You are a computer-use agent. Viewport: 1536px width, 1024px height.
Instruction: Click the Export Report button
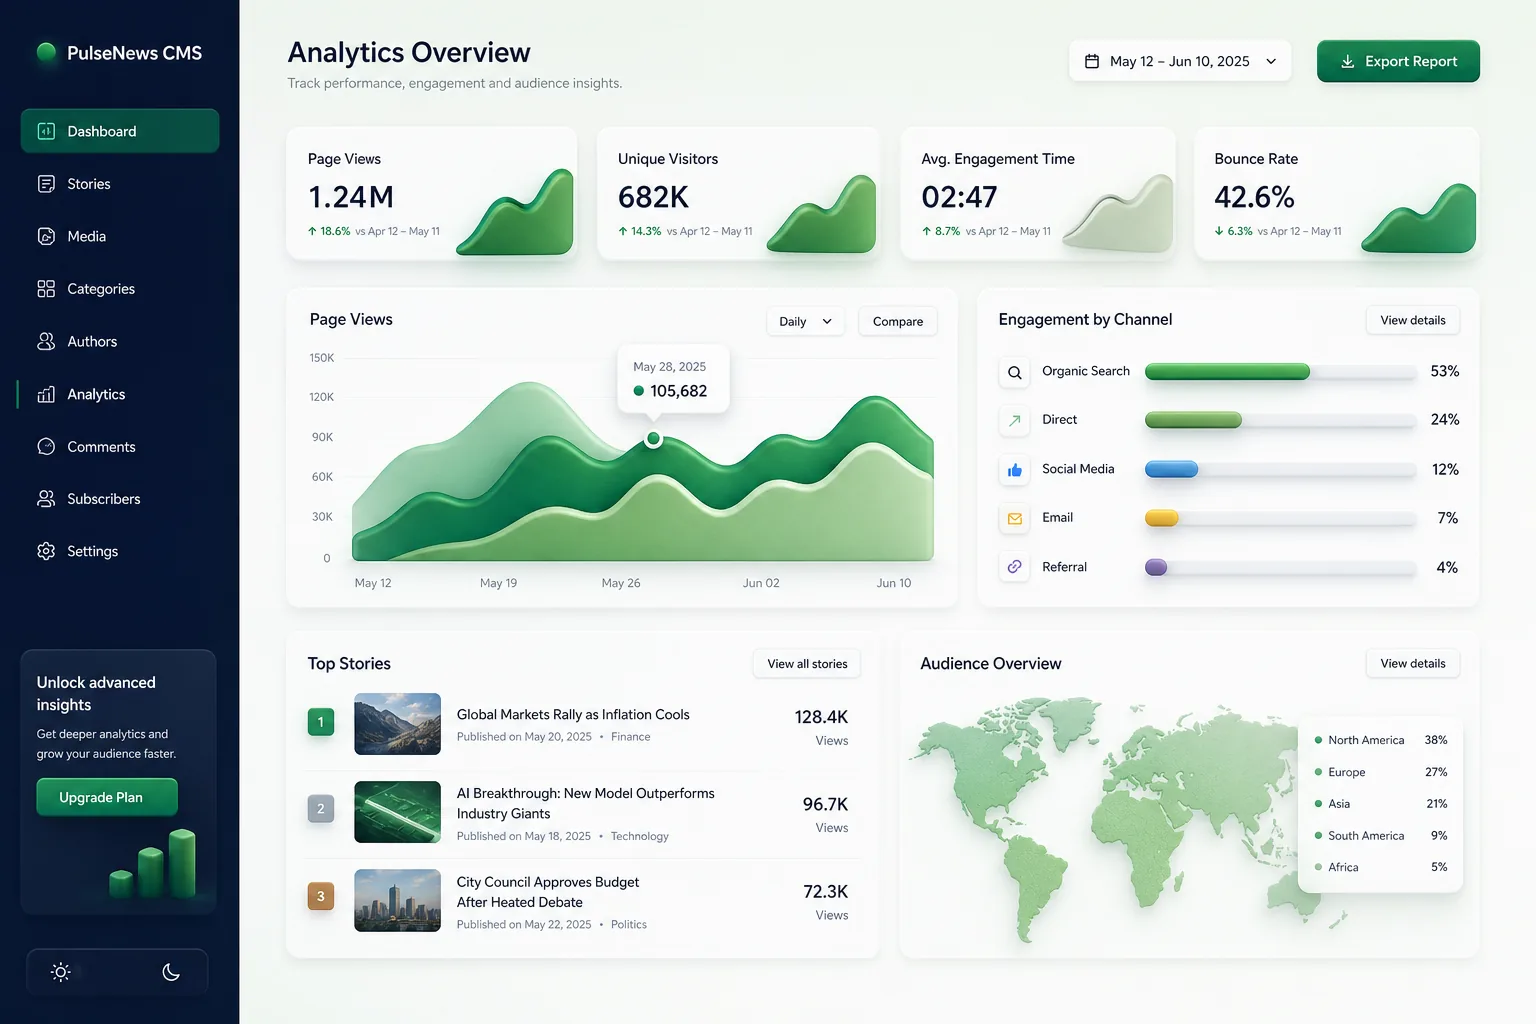tap(1398, 61)
